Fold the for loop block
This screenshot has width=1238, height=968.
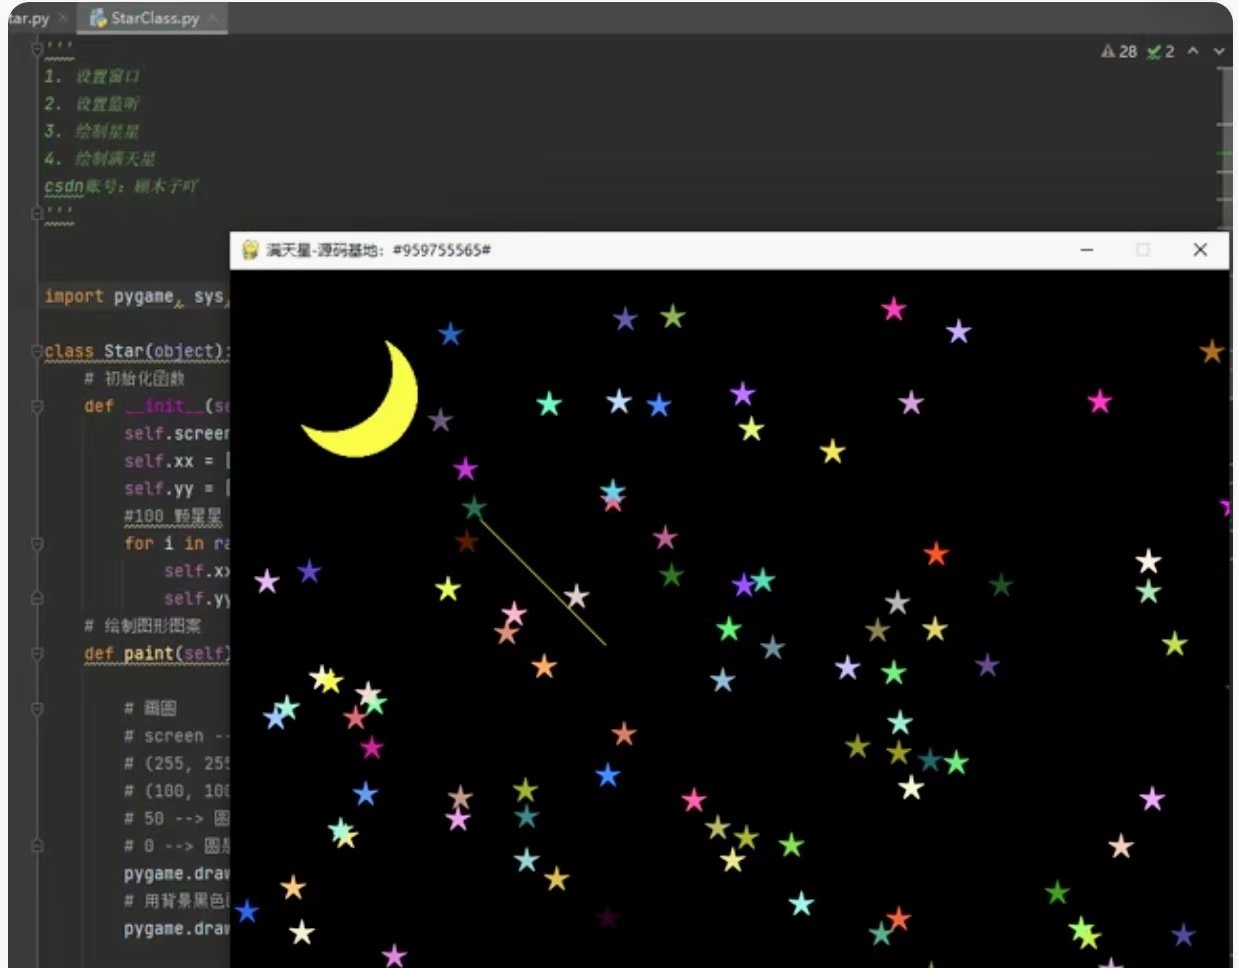point(37,544)
